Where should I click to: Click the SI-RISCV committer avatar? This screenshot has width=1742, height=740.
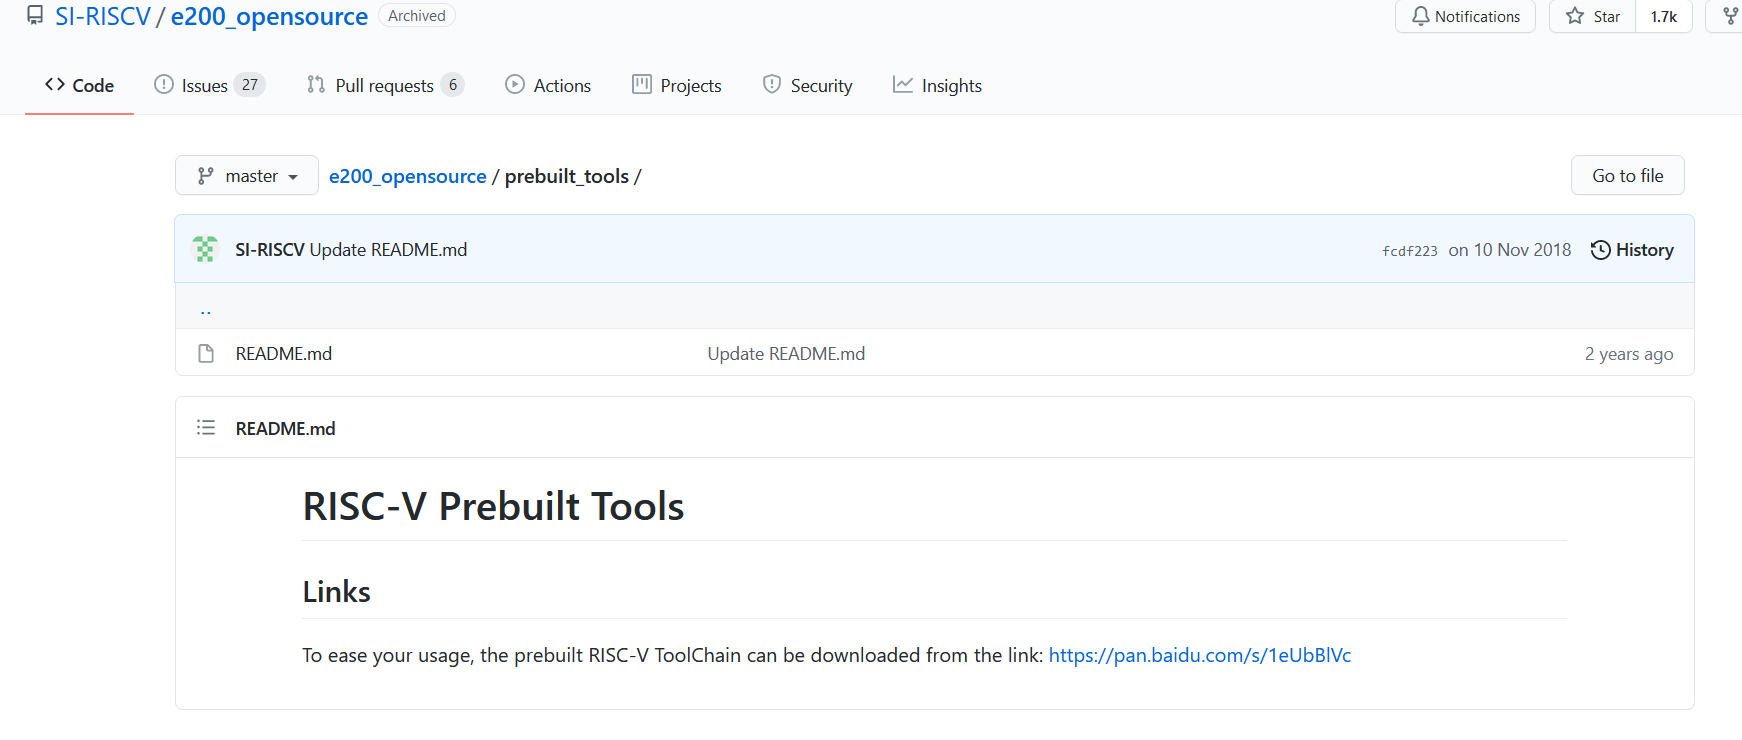click(x=205, y=249)
